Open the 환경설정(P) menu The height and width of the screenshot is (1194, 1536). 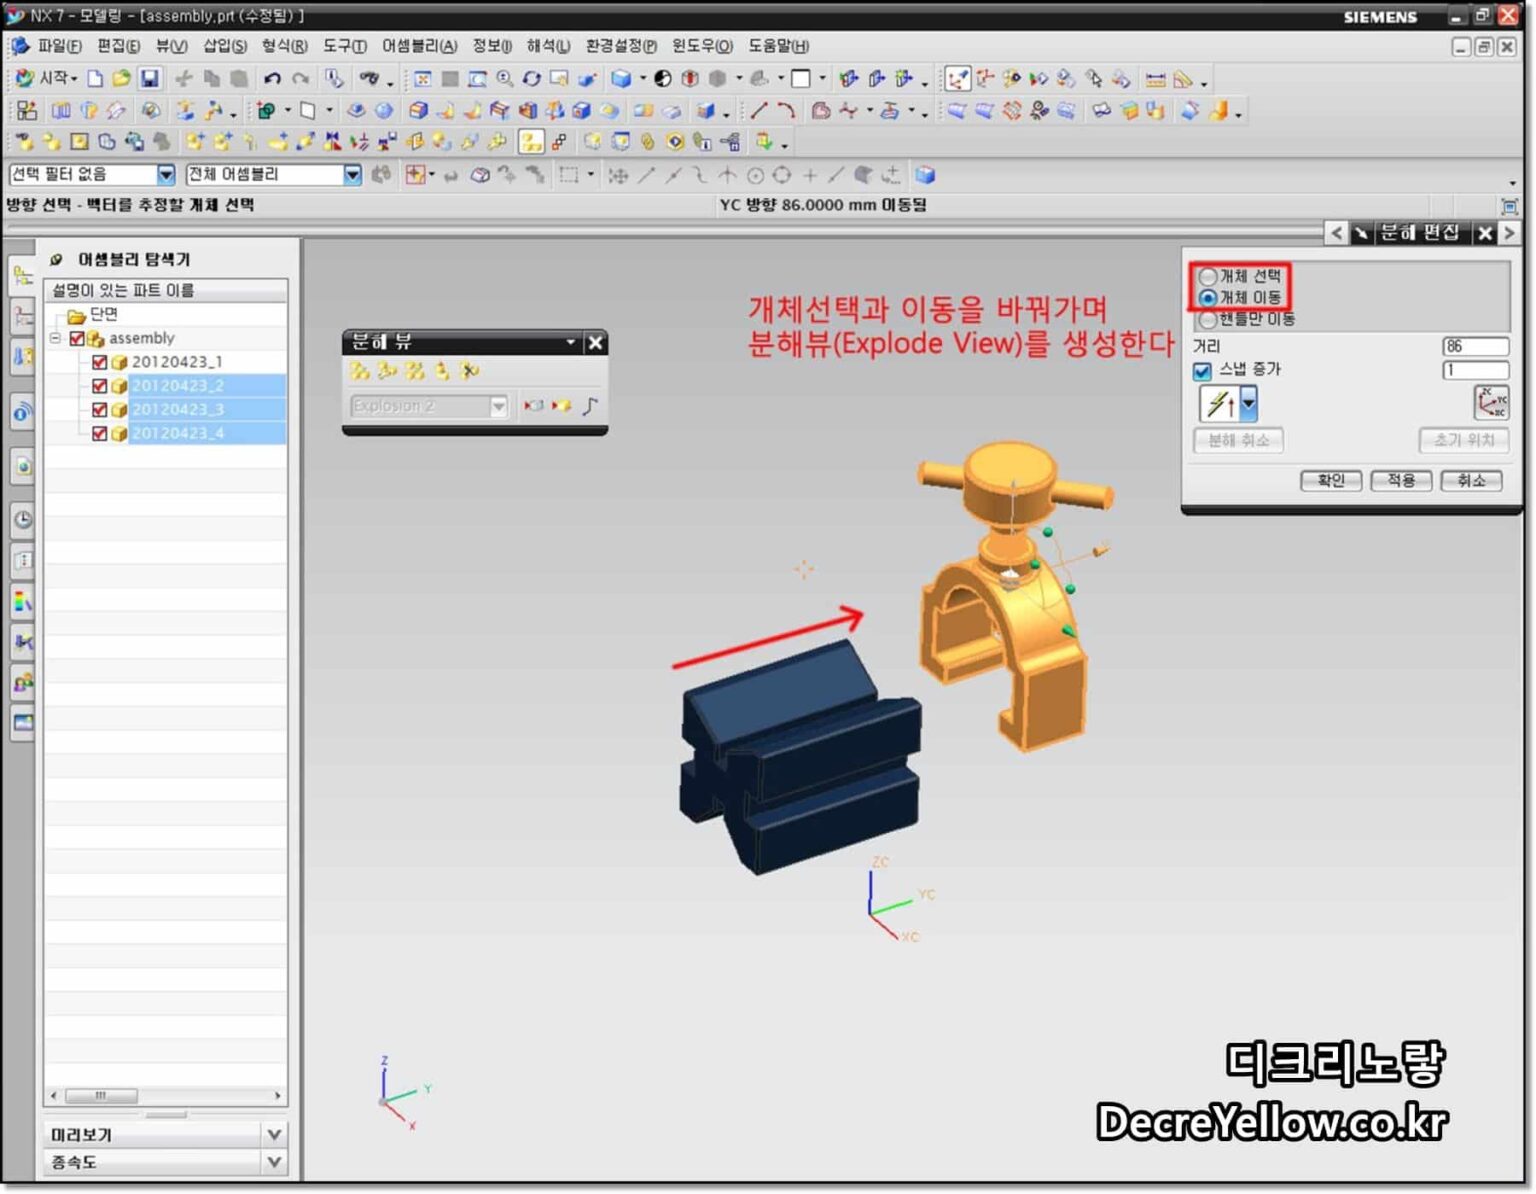tap(621, 46)
